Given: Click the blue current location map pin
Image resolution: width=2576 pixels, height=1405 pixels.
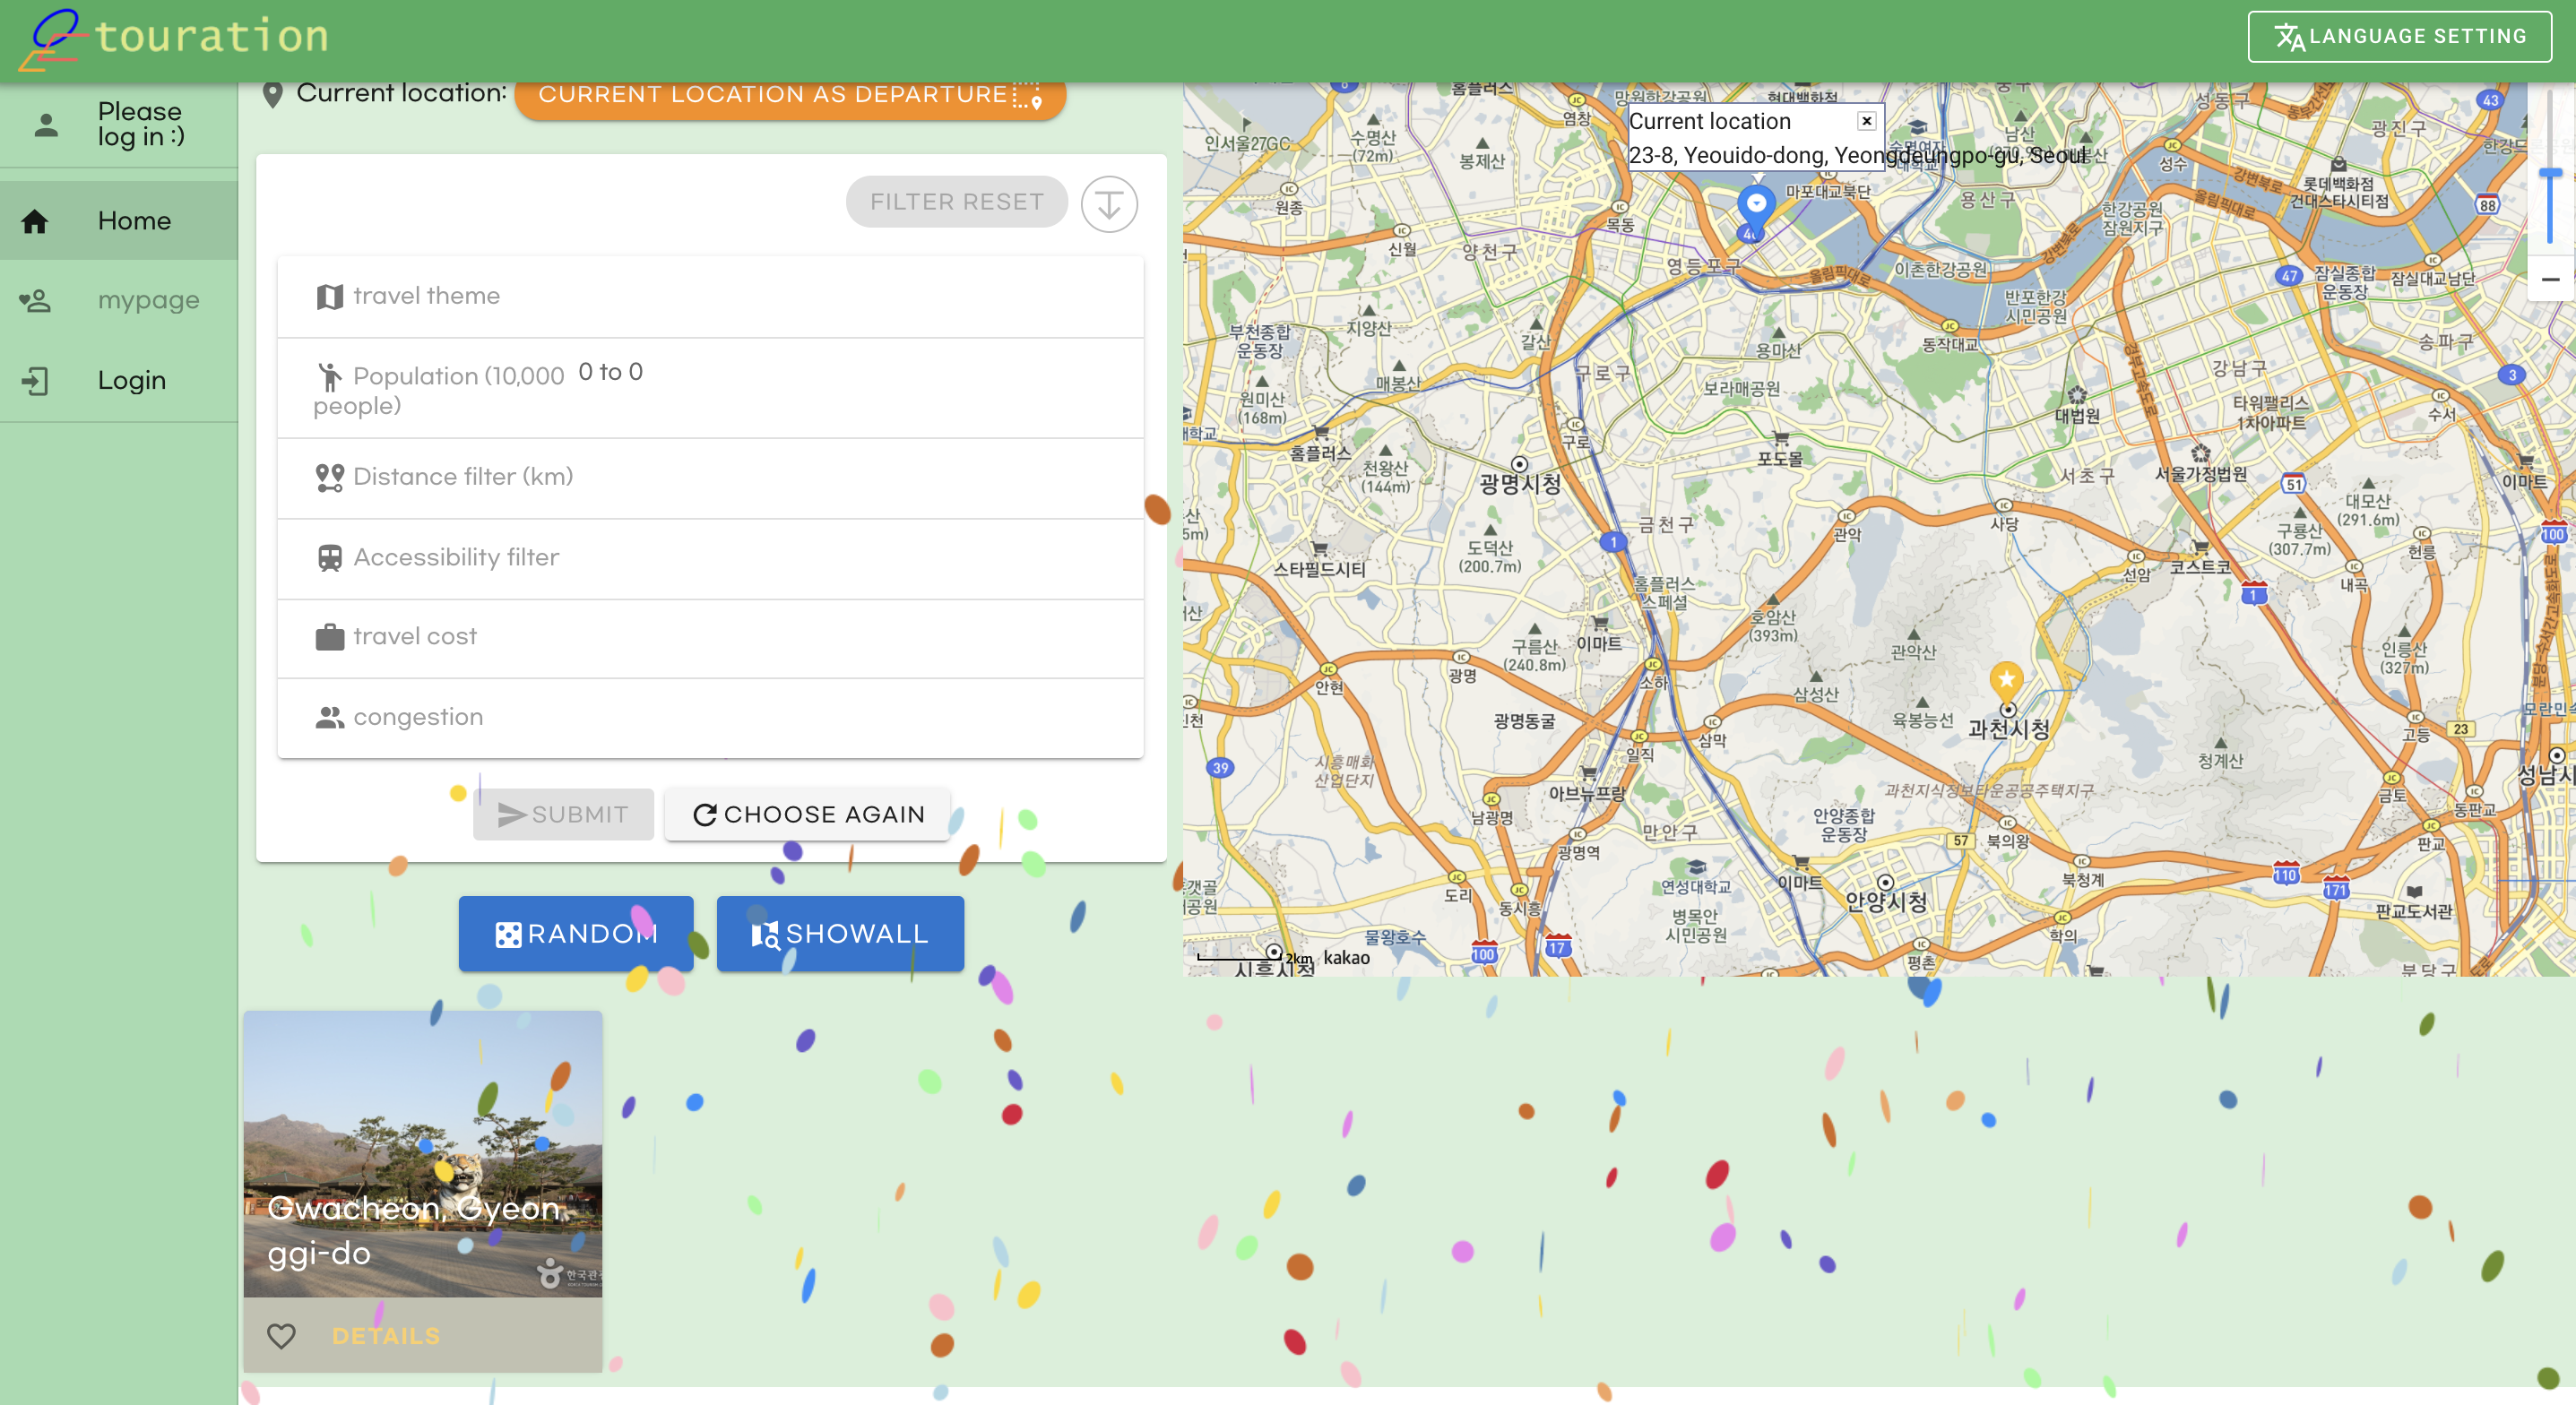Looking at the screenshot, I should pos(1756,205).
